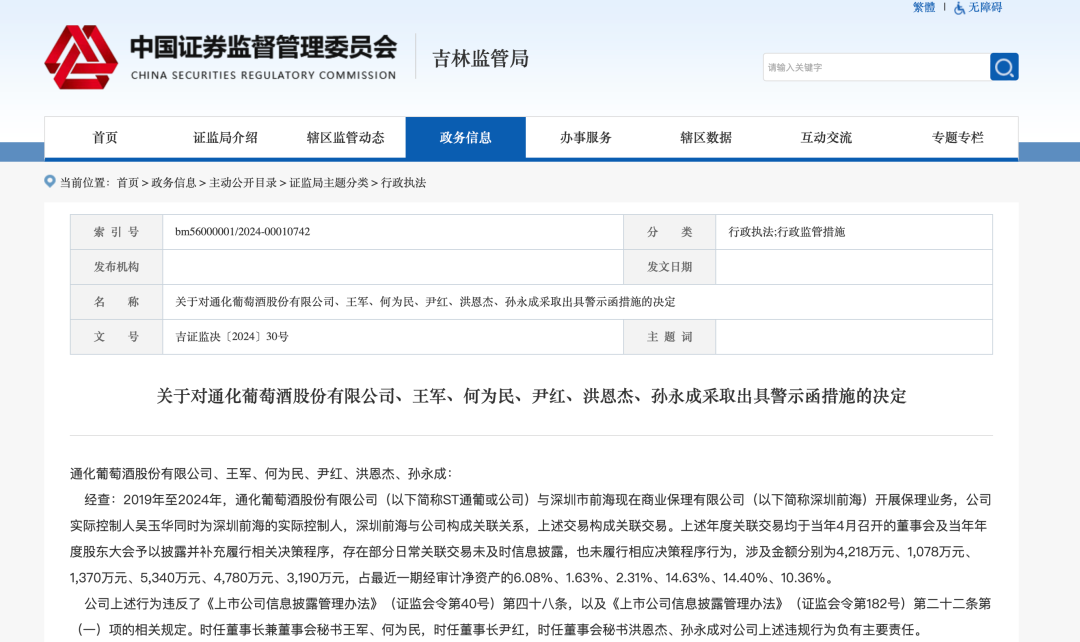Click the 主题词 table label cell
Viewport: 1080px width, 642px height.
[669, 337]
